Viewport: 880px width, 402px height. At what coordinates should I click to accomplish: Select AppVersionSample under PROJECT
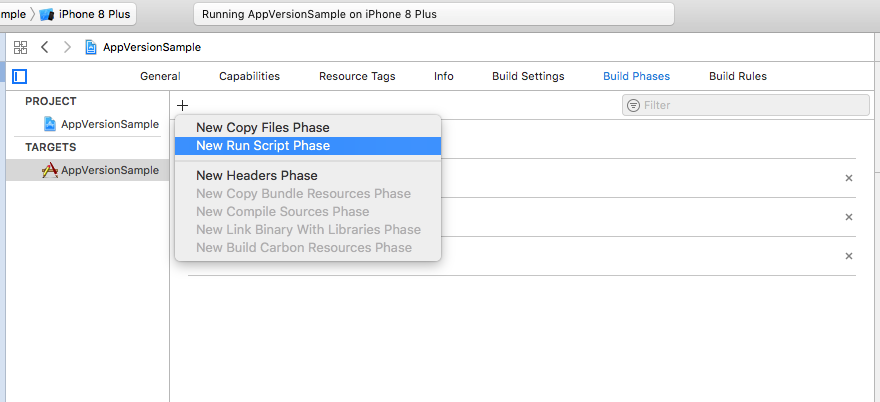point(109,124)
